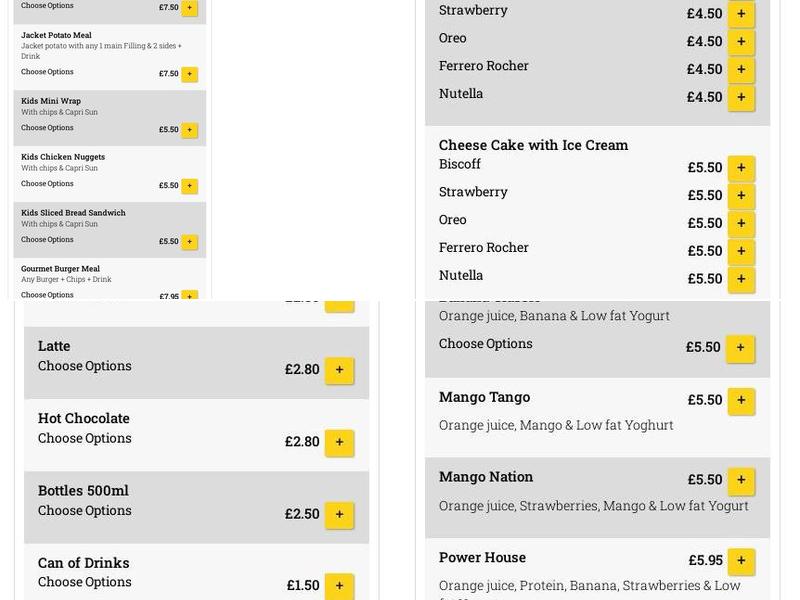The width and height of the screenshot is (800, 600).
Task: Add Mango Tango smoothie to basket
Action: click(740, 401)
